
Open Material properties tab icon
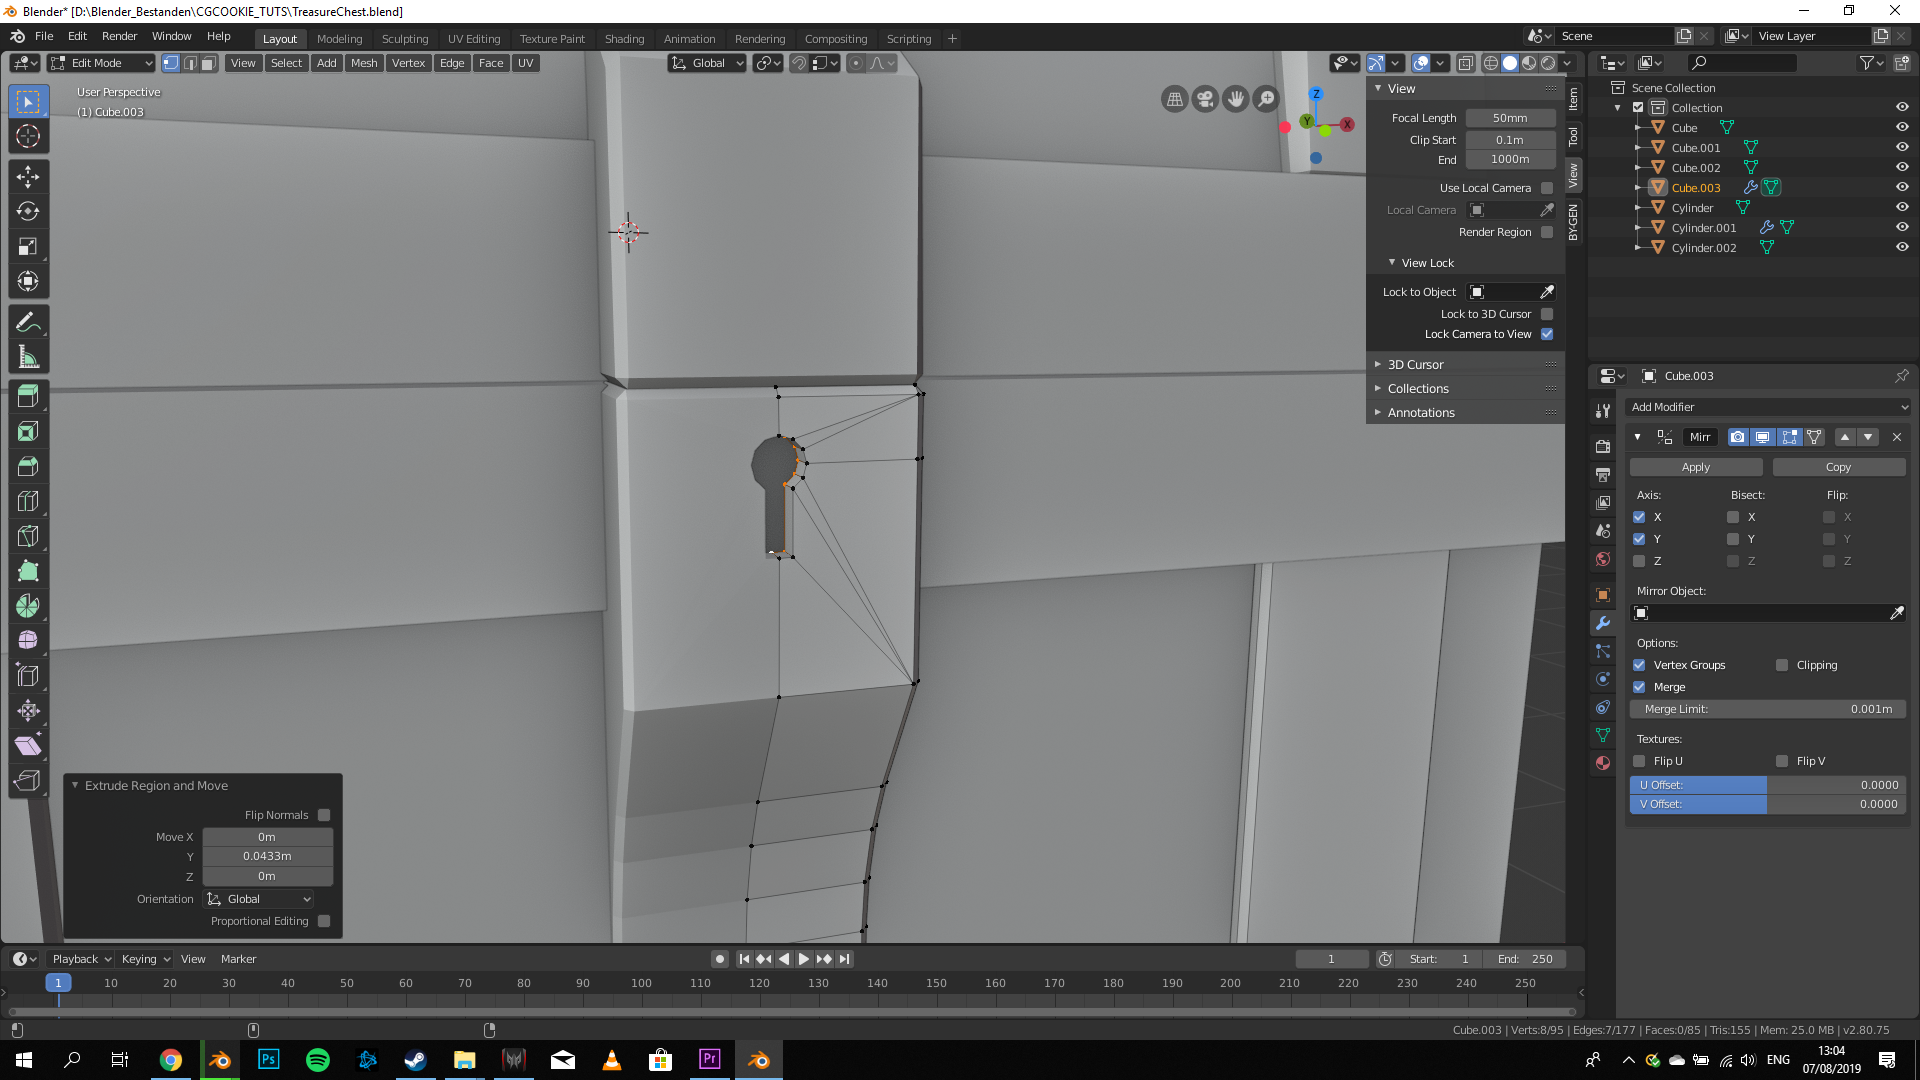(1603, 763)
